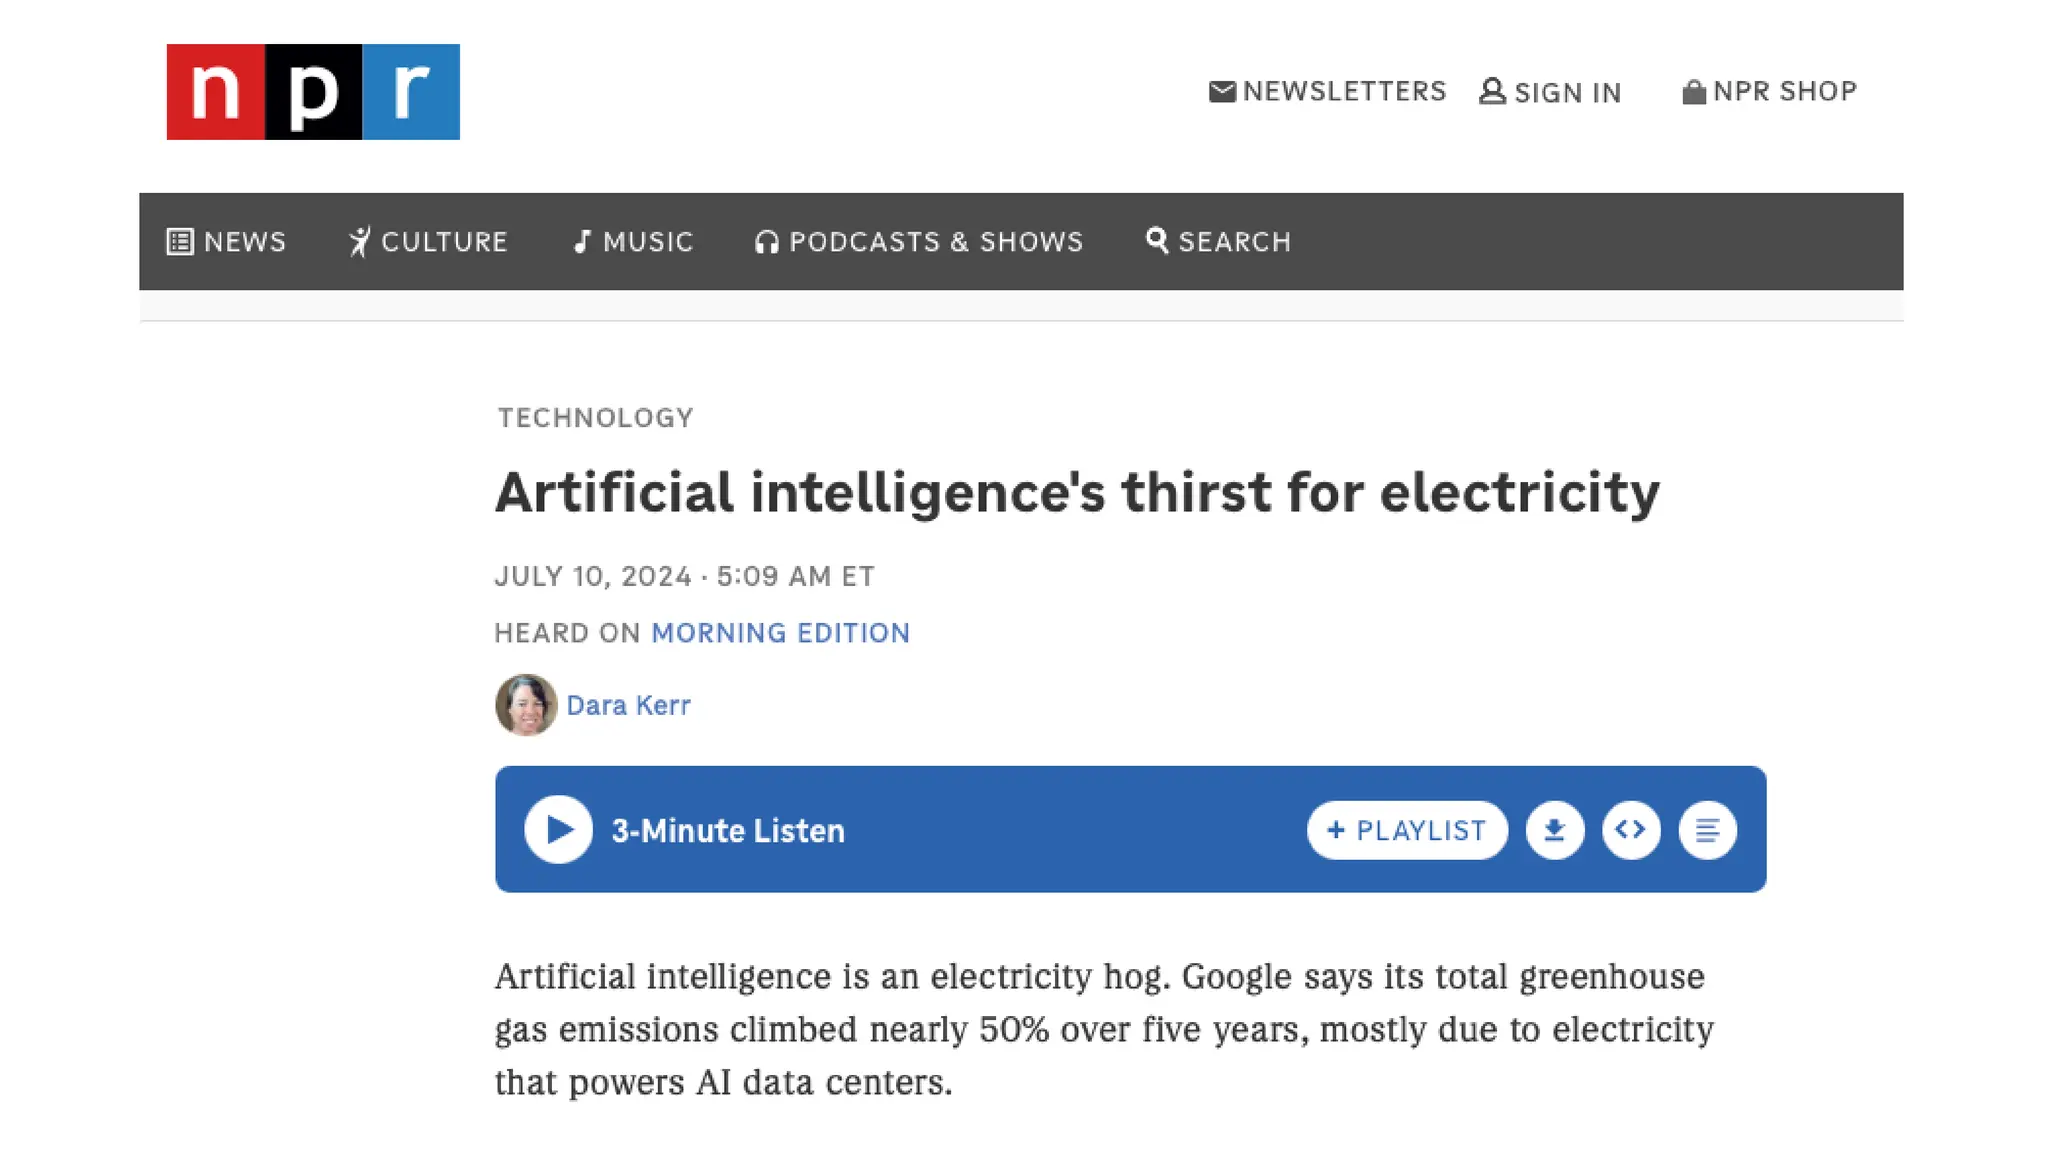This screenshot has height=1152, width=2048.
Task: Download the audio file
Action: (x=1555, y=830)
